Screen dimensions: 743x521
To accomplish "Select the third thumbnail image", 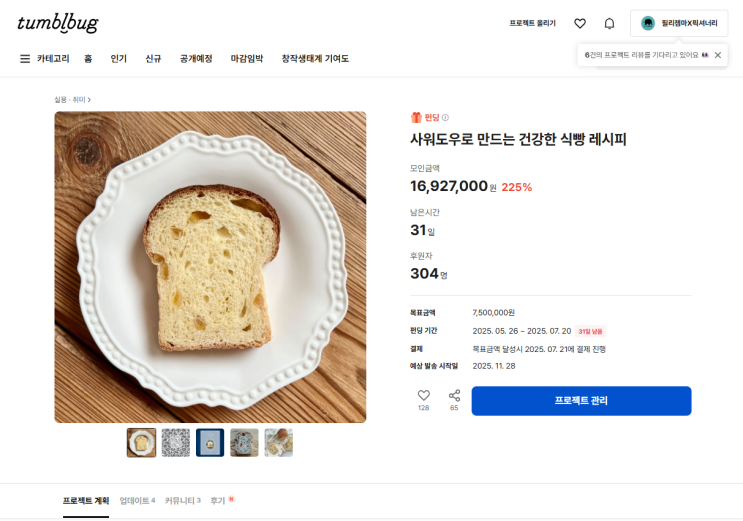I will (x=210, y=442).
